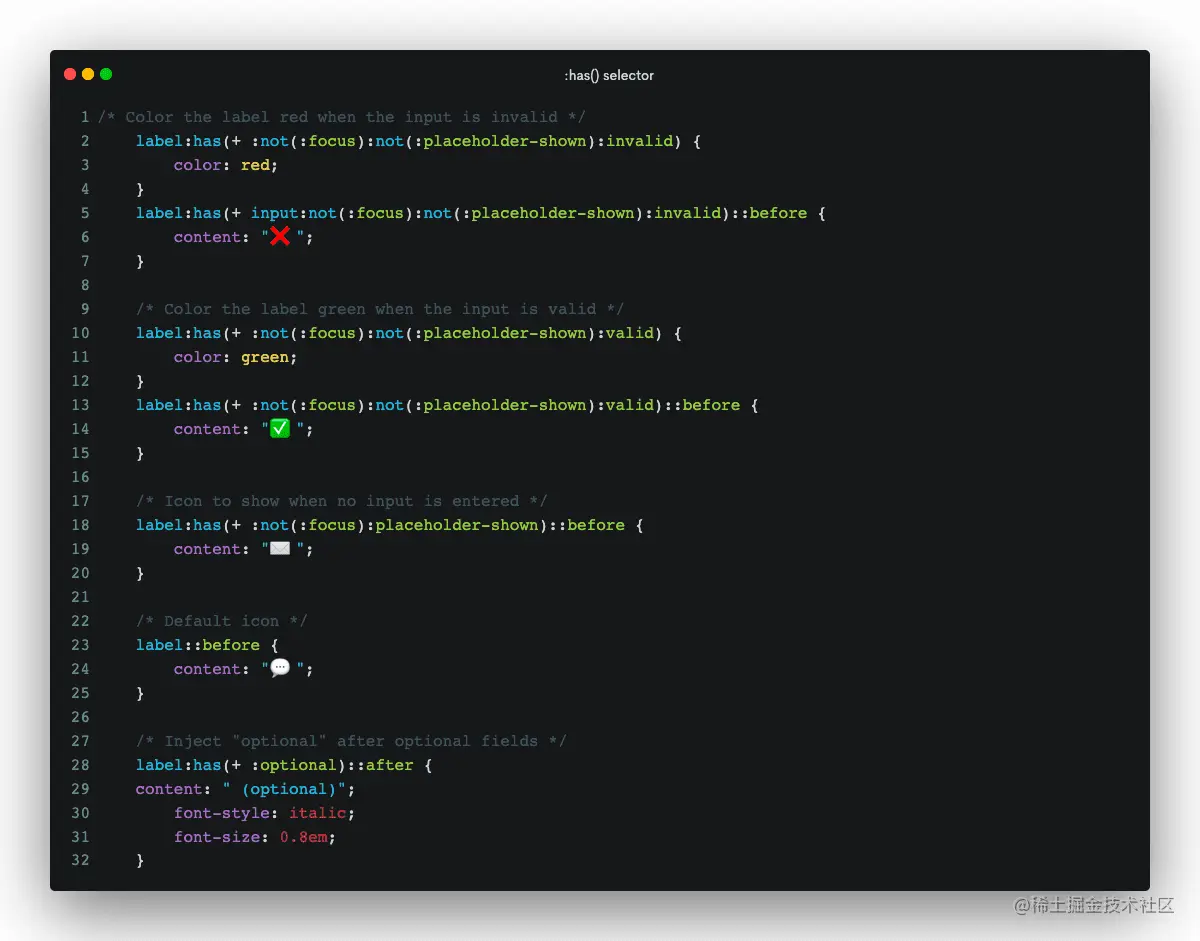1200x941 pixels.
Task: Click the value "0.8em"
Action: click(x=303, y=837)
